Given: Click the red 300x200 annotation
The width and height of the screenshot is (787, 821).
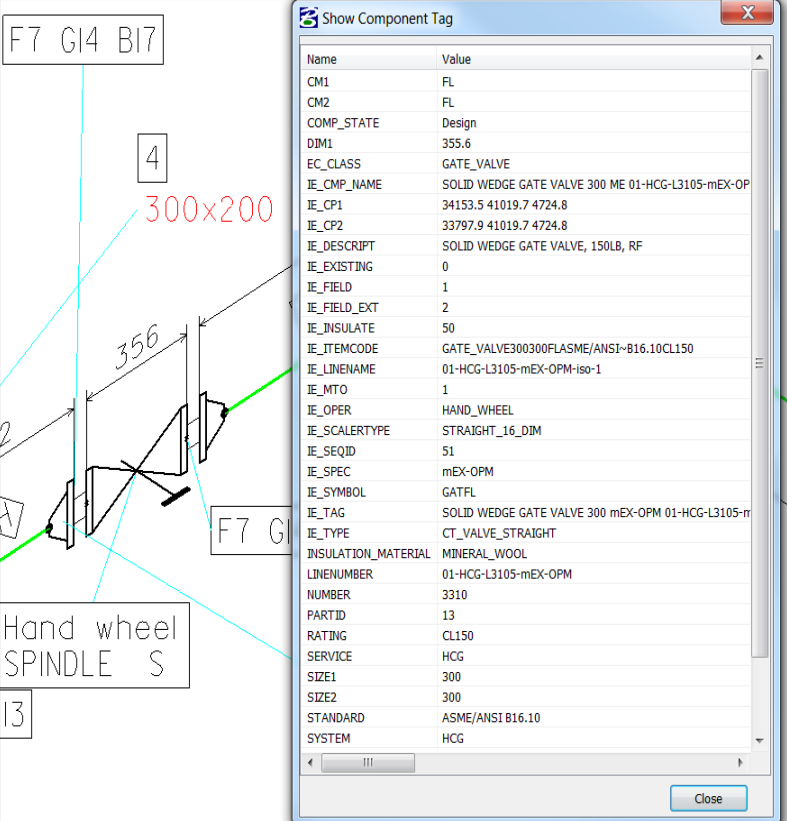Looking at the screenshot, I should [209, 209].
